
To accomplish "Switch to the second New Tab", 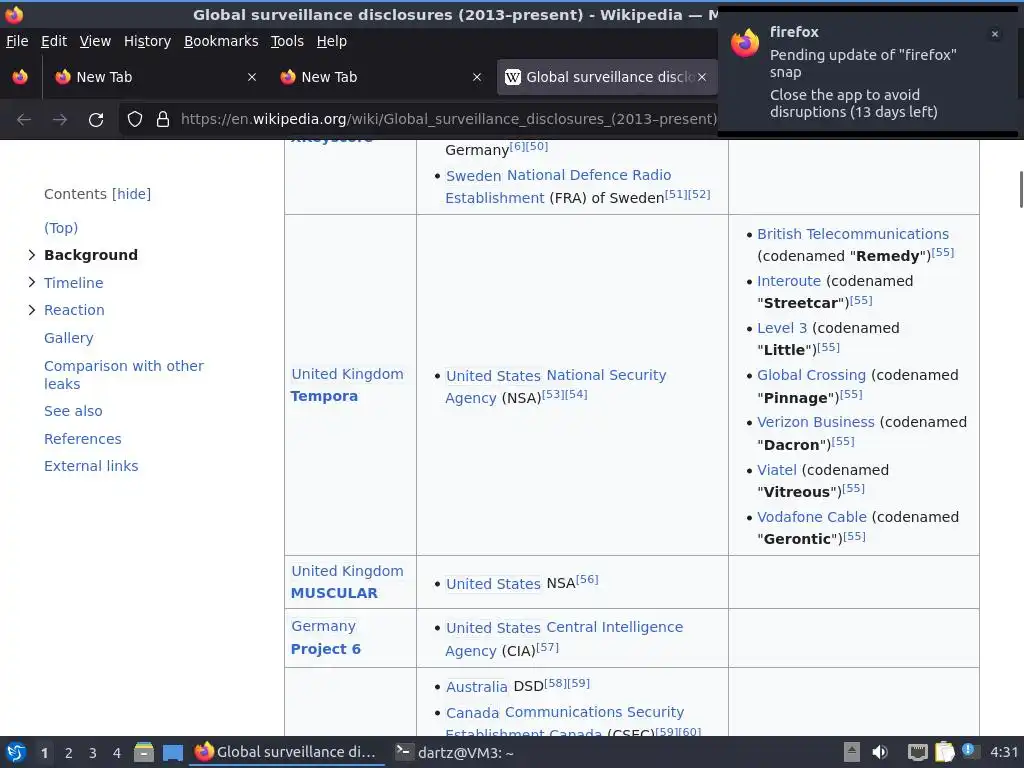I will pos(379,77).
